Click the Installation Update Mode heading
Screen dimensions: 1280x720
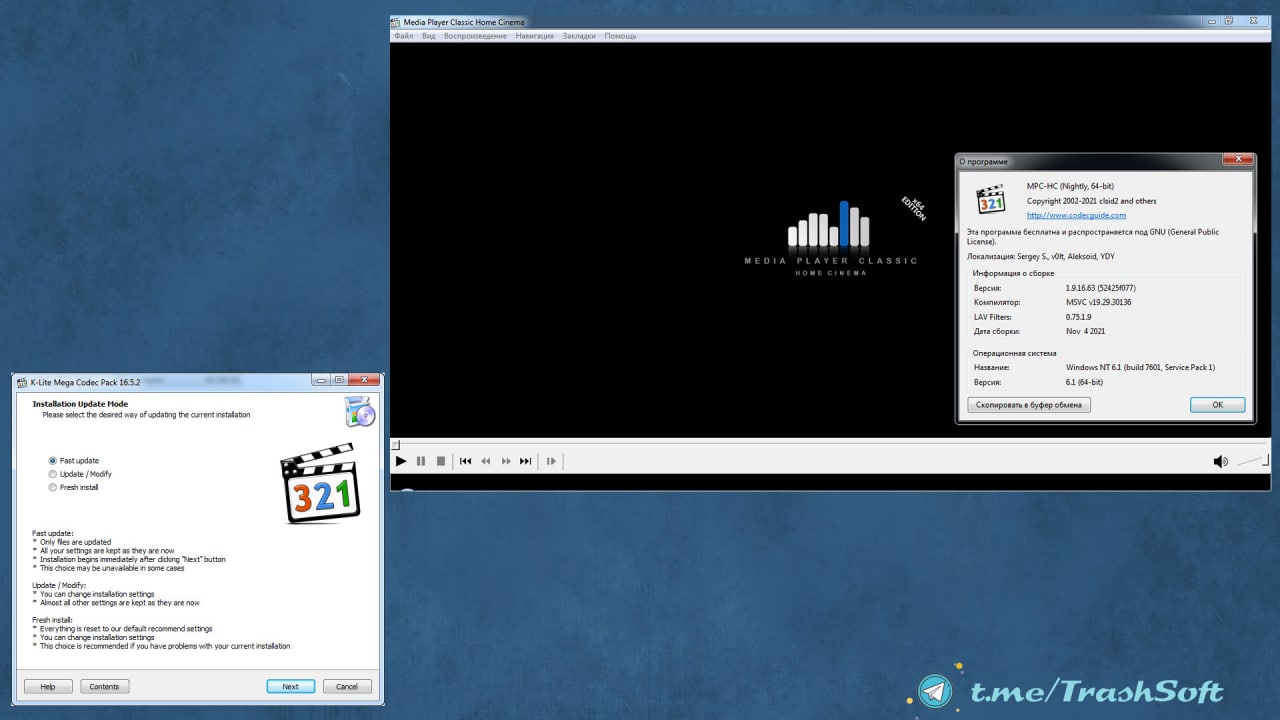[x=80, y=404]
